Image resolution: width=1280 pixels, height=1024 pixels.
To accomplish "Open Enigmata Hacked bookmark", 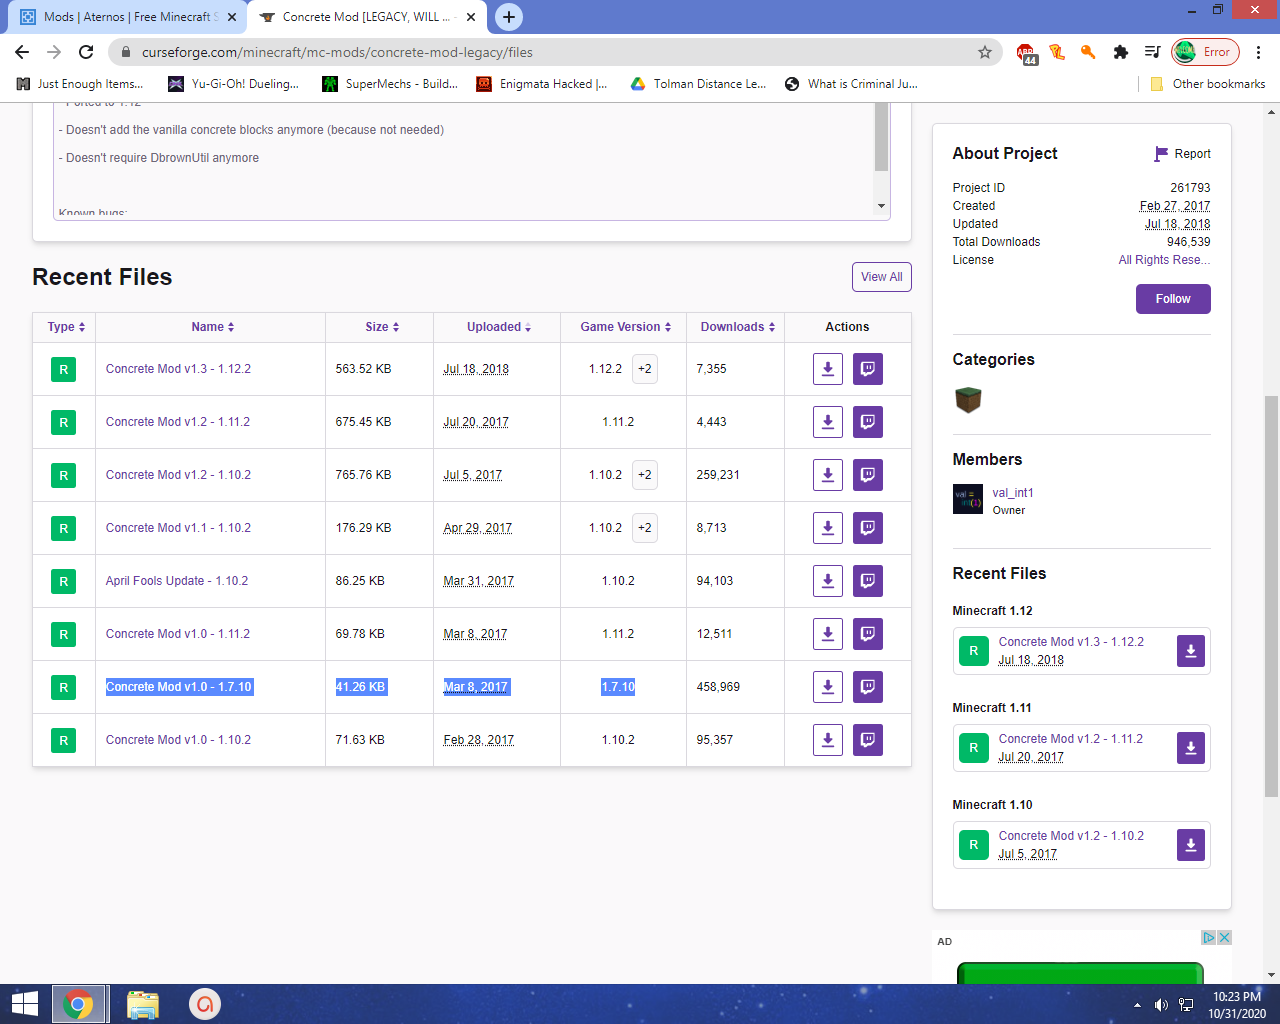I will (541, 84).
